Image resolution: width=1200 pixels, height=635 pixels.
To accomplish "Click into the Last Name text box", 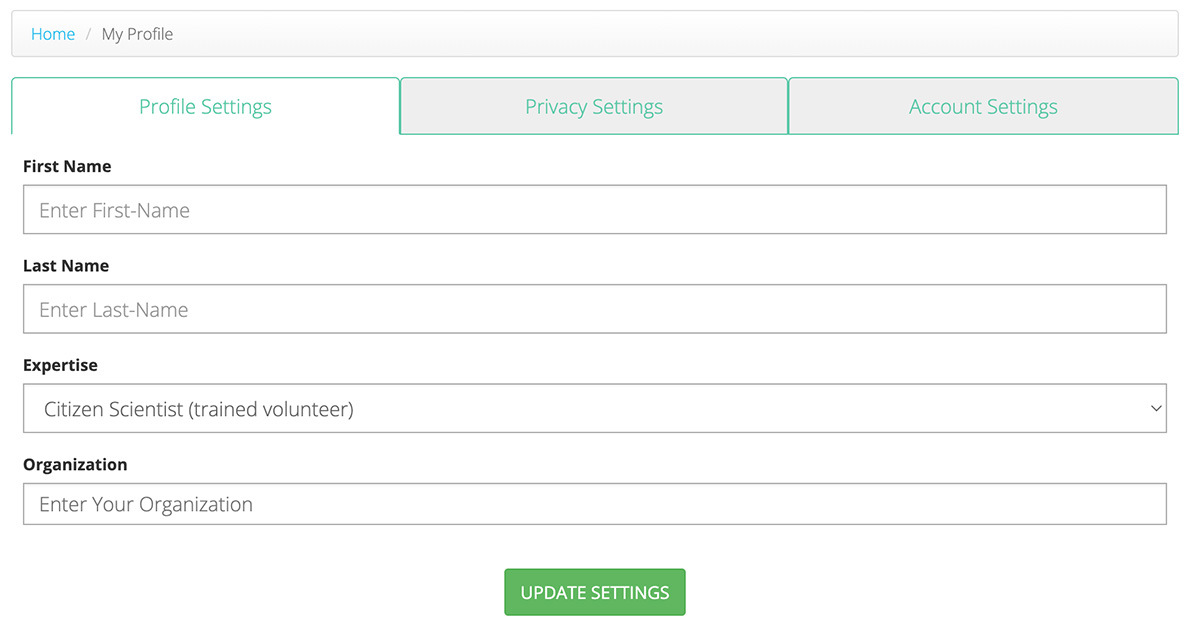I will (x=594, y=310).
